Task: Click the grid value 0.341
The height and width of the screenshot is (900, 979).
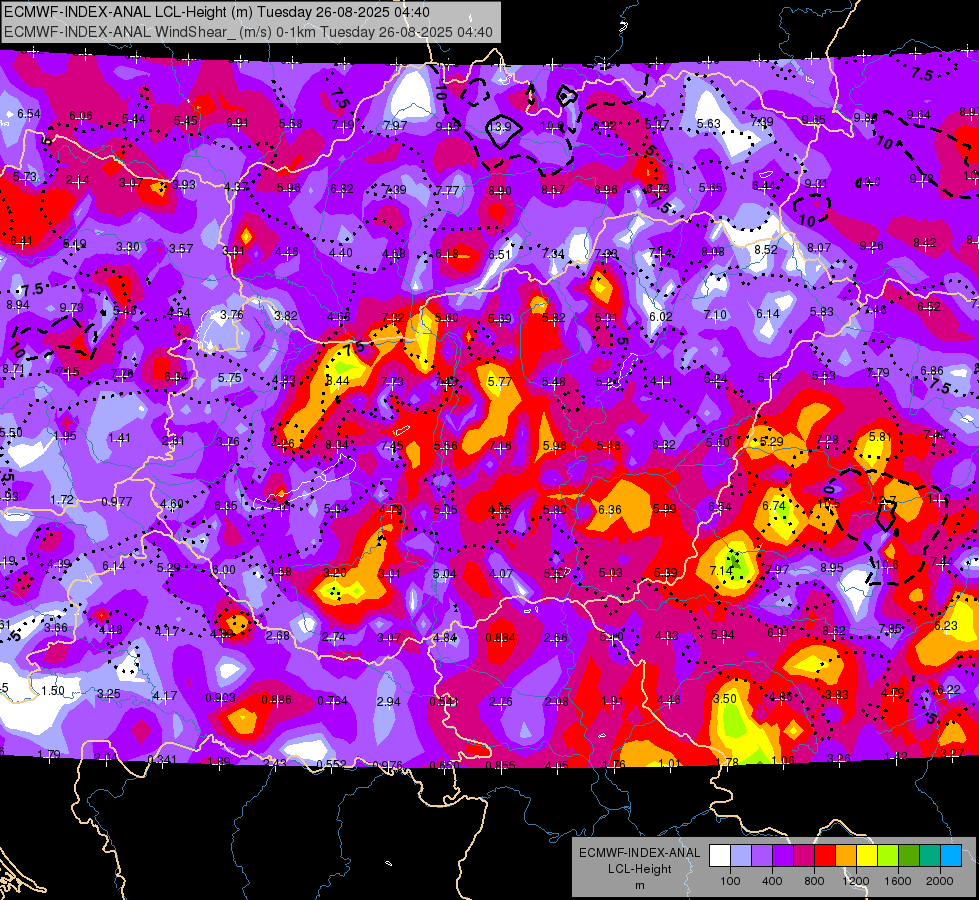Action: click(x=162, y=760)
